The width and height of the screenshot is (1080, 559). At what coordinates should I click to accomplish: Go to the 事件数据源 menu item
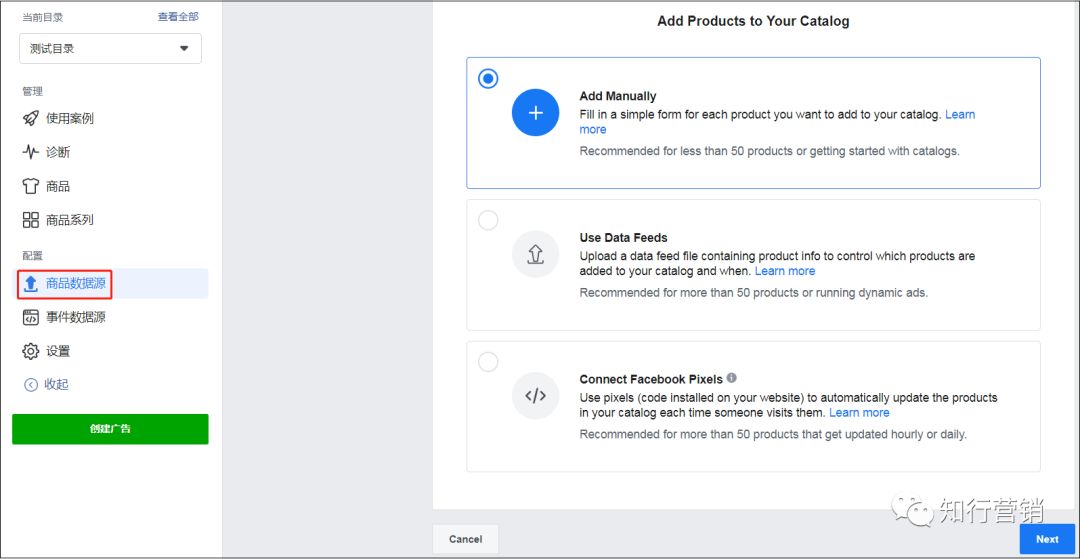tap(75, 317)
